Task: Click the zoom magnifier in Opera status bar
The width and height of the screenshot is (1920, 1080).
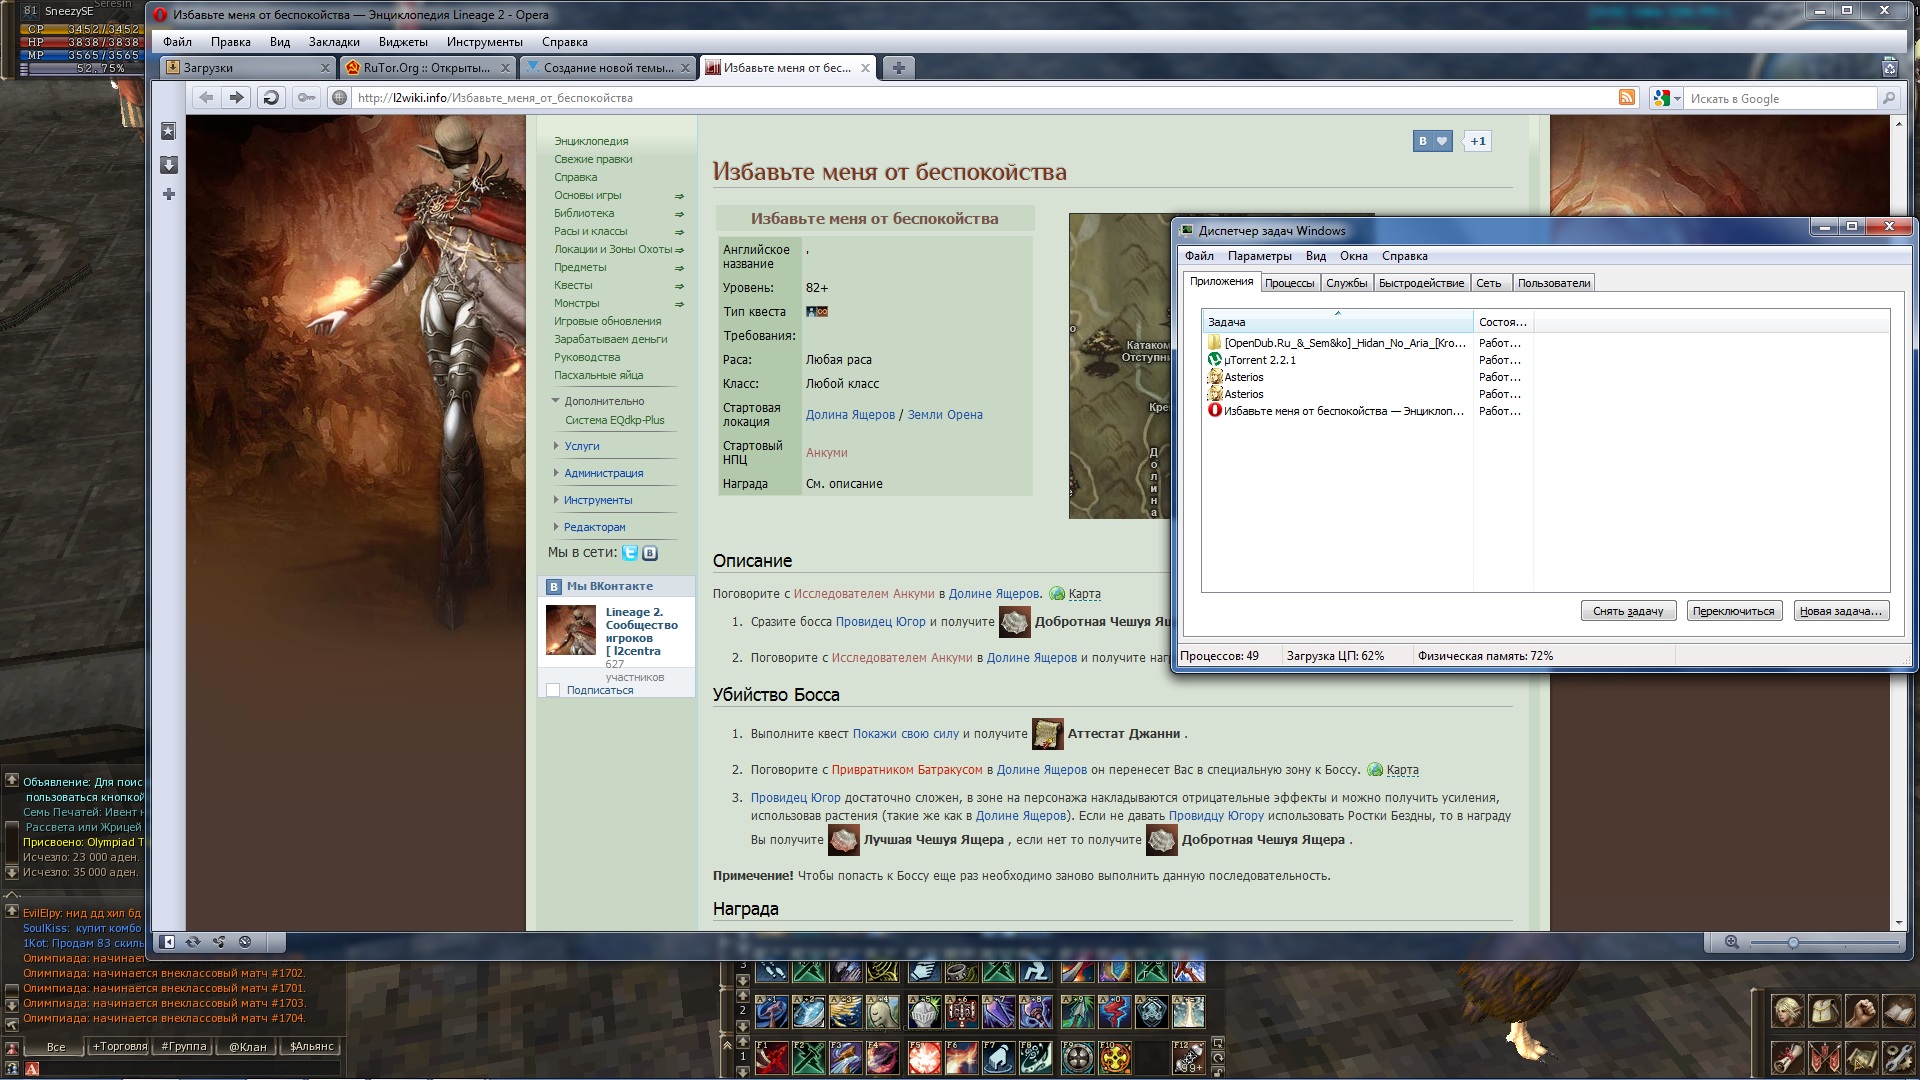Action: tap(1732, 942)
